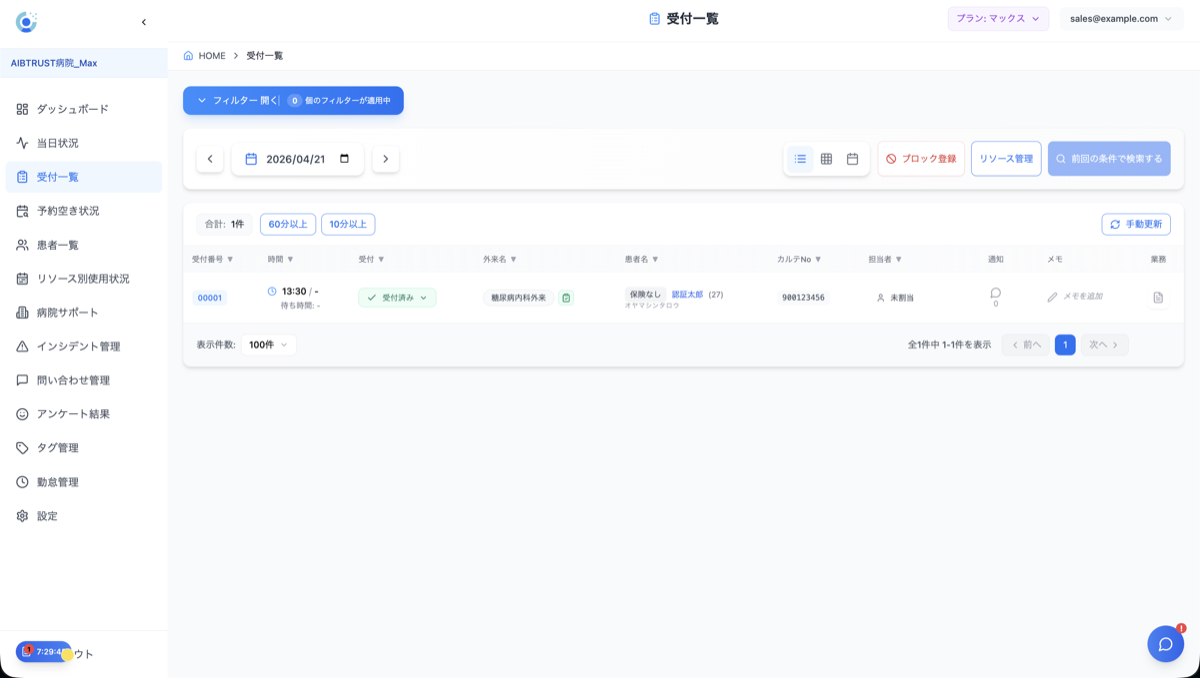Open the document icon in the 業務 column
This screenshot has height=678, width=1200.
[1158, 298]
